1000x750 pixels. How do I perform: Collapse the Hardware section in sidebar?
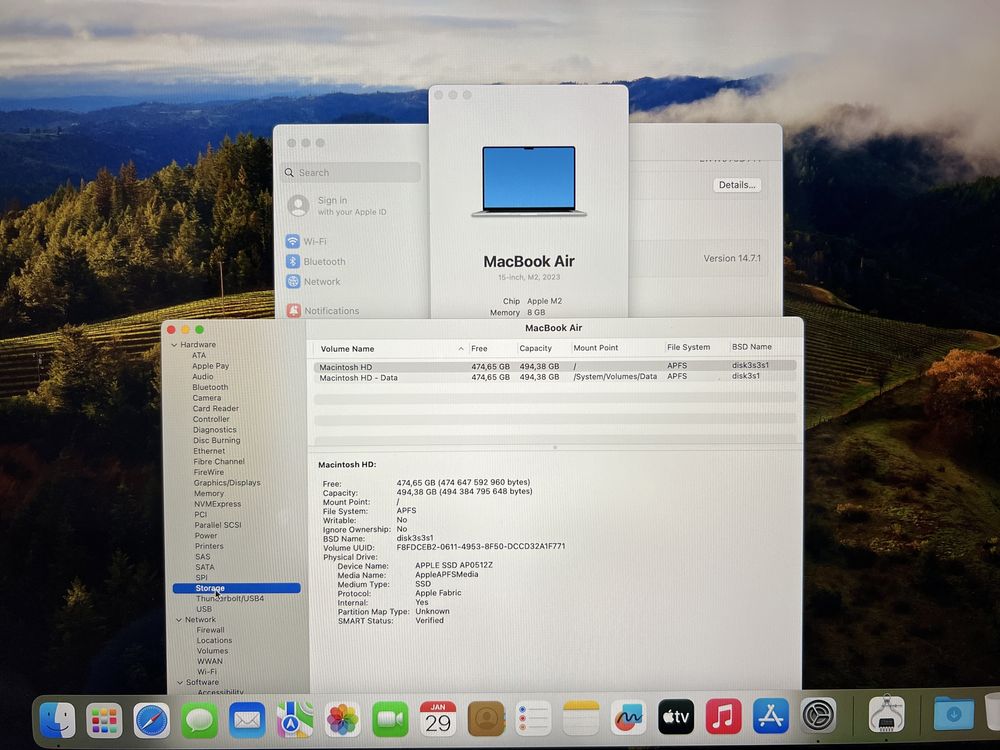pyautogui.click(x=174, y=345)
